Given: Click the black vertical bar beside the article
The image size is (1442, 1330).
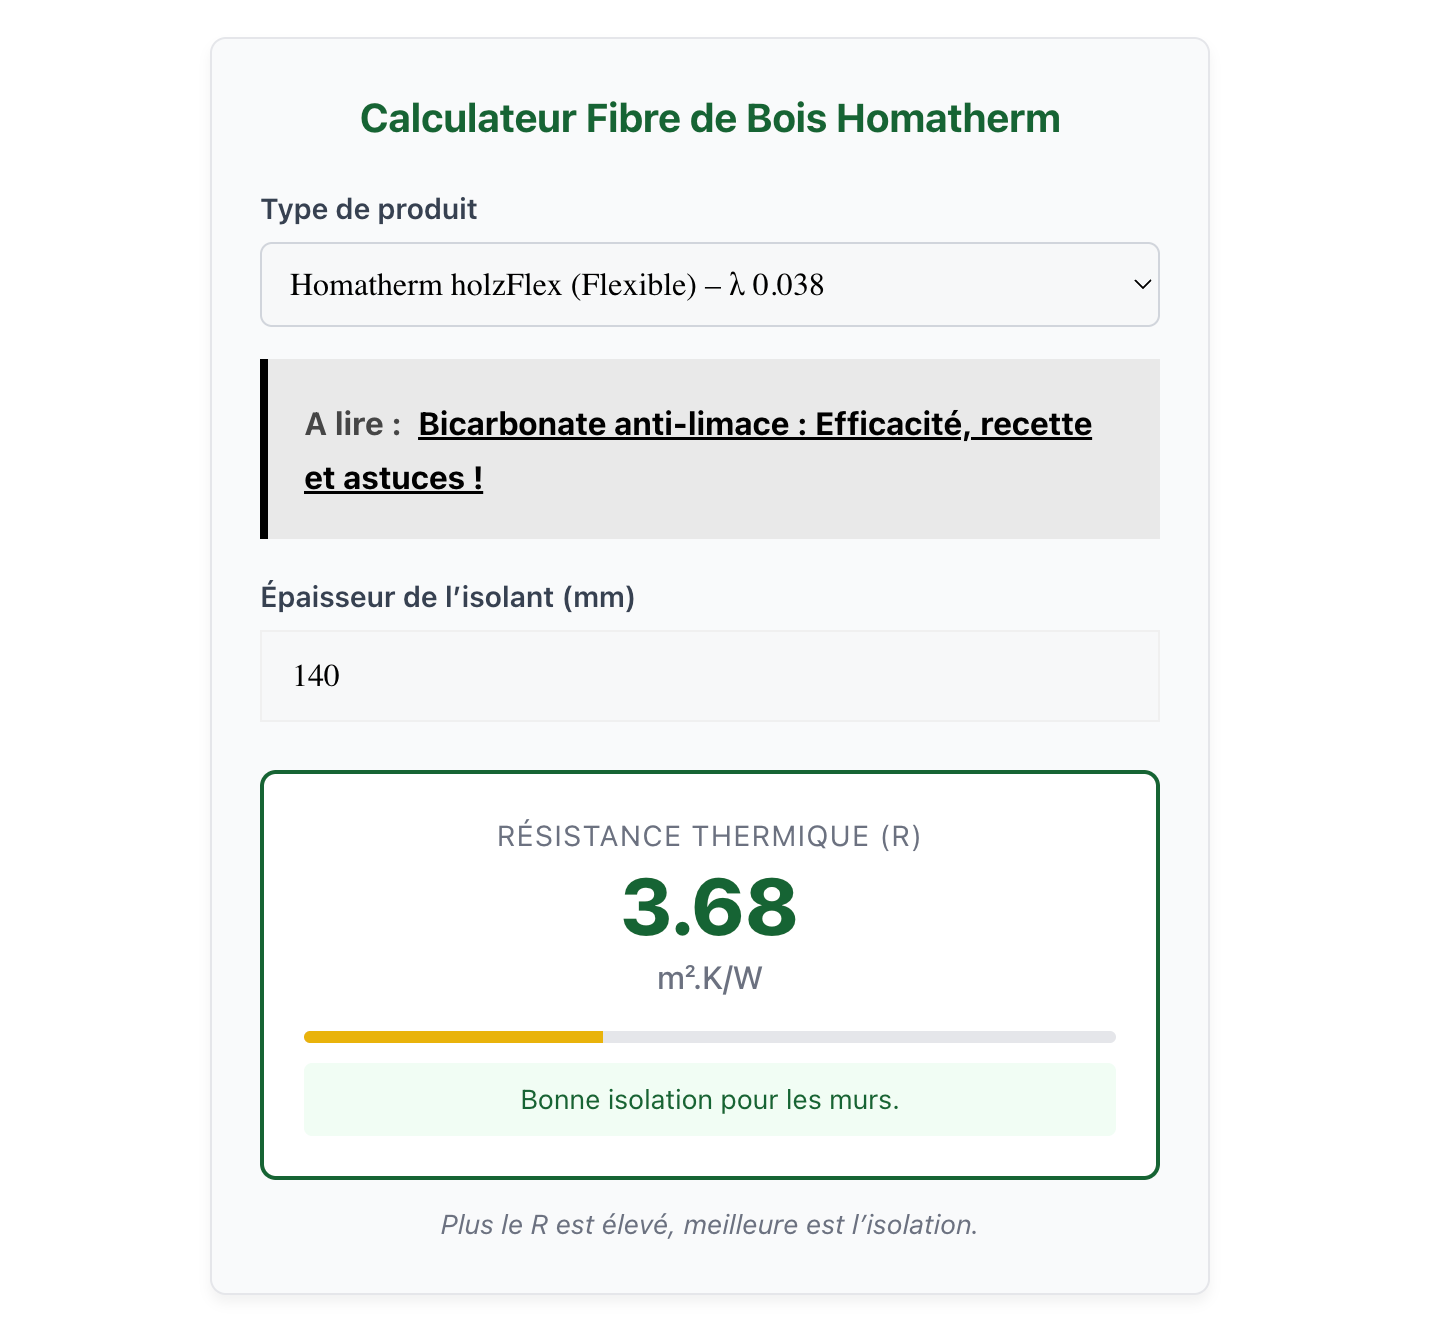Looking at the screenshot, I should [265, 448].
